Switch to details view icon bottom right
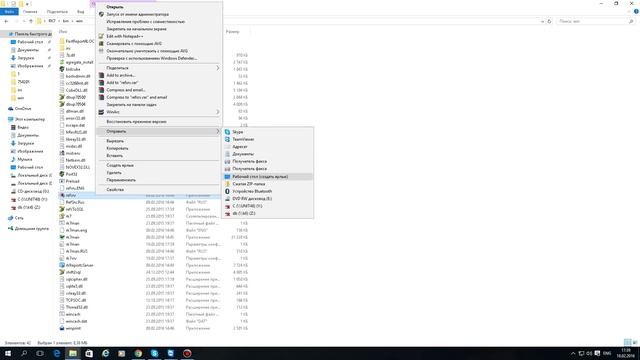Screen dimensions: 640x360 tap(627, 342)
